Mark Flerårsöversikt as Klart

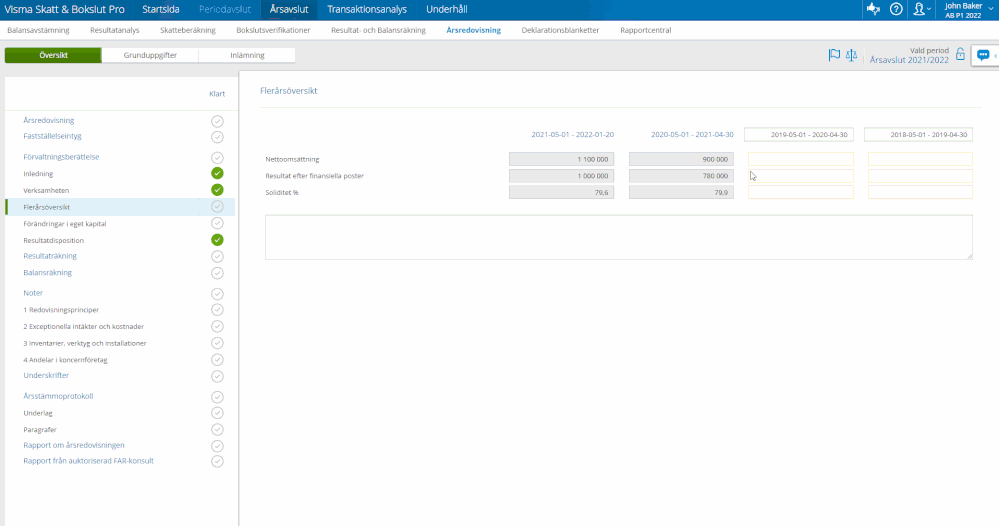(x=217, y=207)
